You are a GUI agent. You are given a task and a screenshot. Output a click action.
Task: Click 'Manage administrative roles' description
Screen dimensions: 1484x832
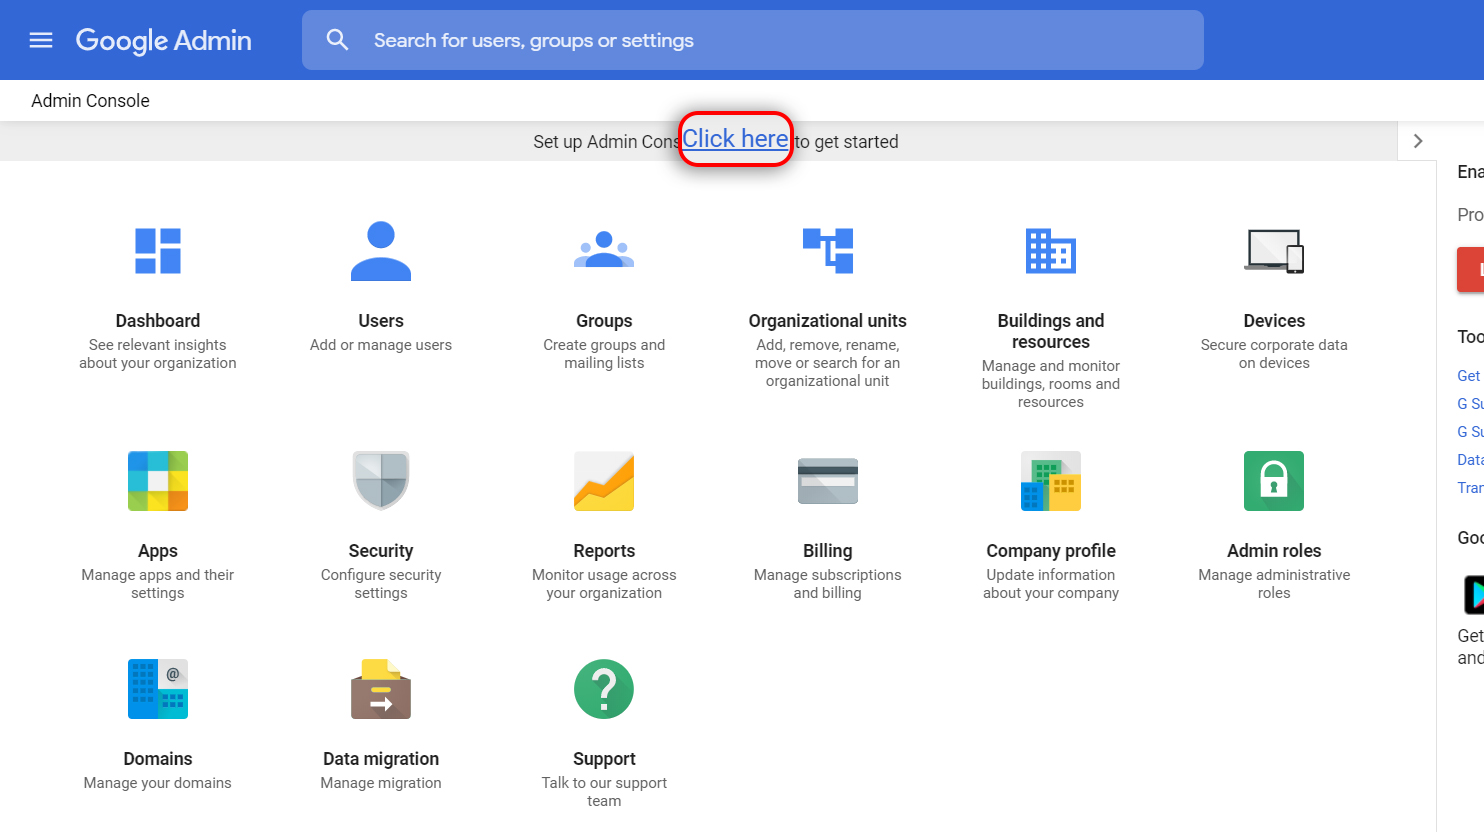[x=1274, y=584]
